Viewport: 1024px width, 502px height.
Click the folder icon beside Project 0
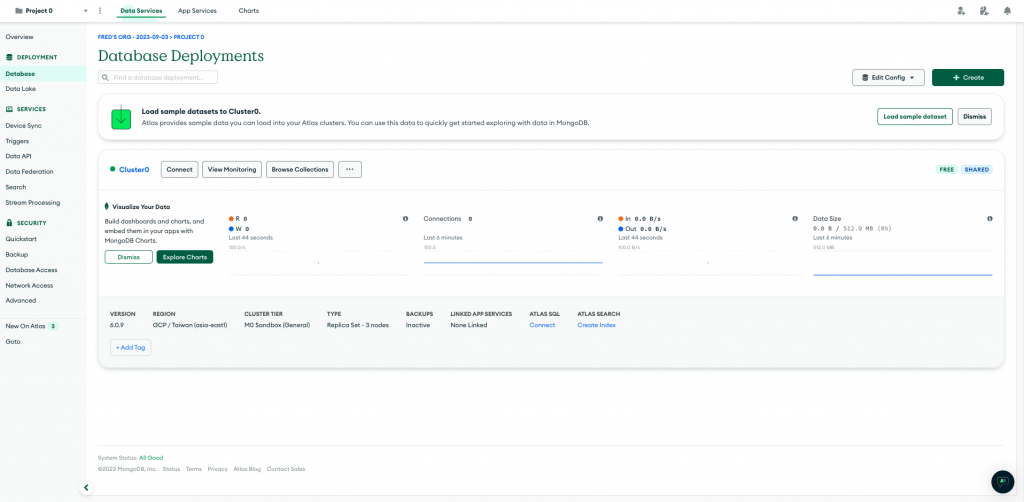18,10
